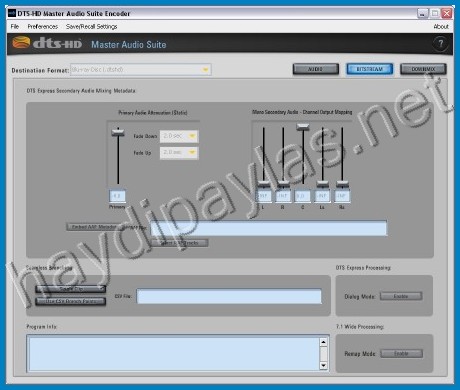Open the About menu
Viewport: 460px width, 390px height.
point(441,26)
